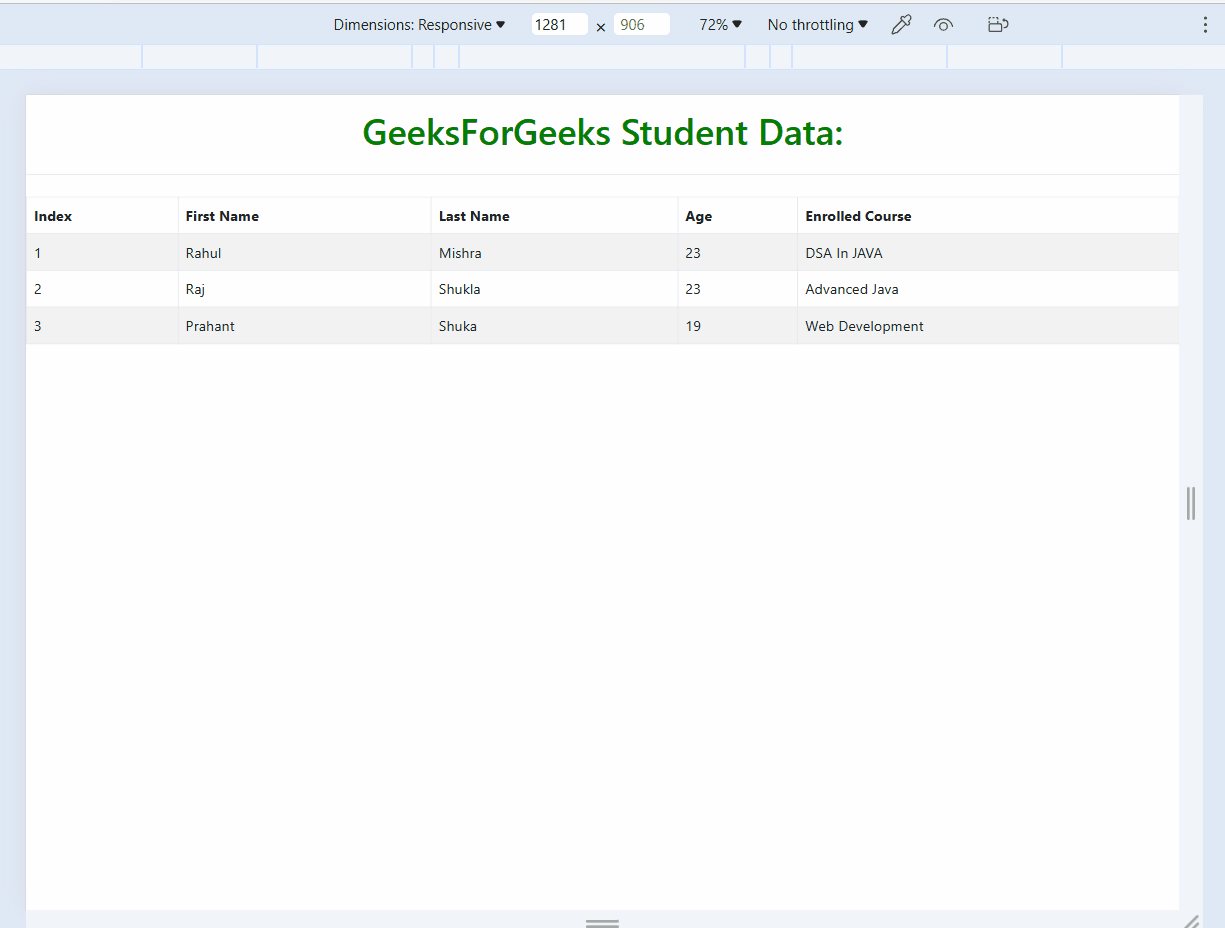1225x928 pixels.
Task: Click the eye vision-deficiency icon
Action: point(943,25)
